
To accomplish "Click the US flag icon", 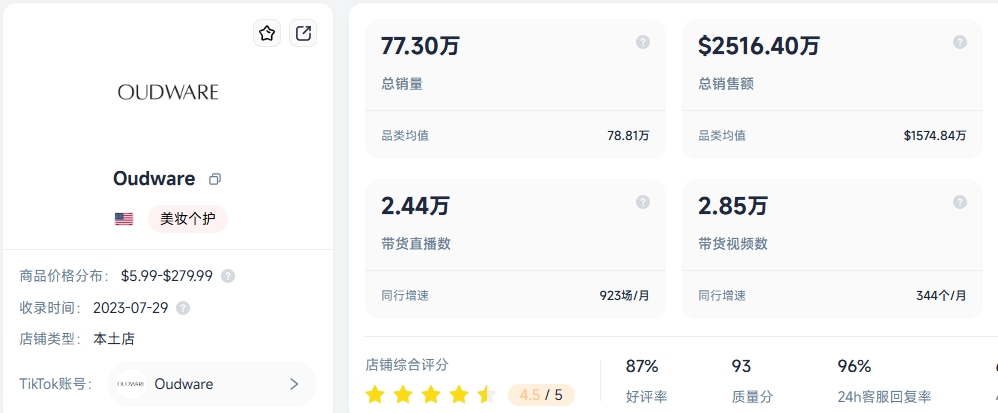I will point(123,219).
